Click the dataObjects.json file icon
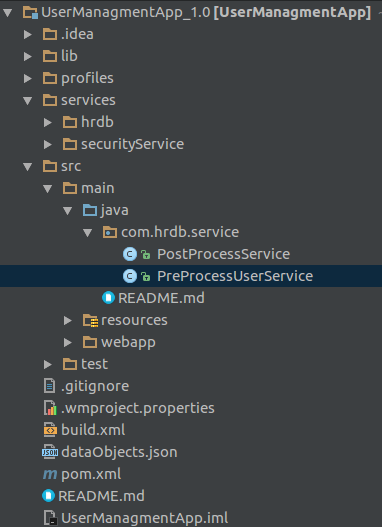 [50, 452]
